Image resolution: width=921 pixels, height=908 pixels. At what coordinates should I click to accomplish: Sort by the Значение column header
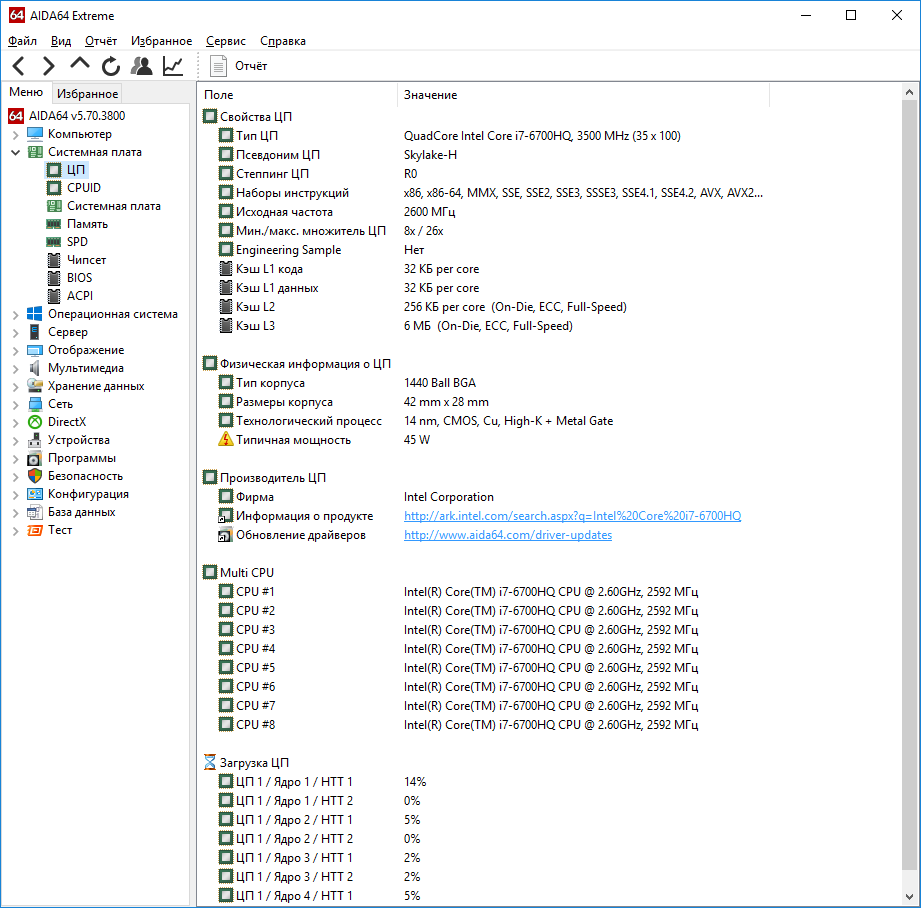pos(583,95)
